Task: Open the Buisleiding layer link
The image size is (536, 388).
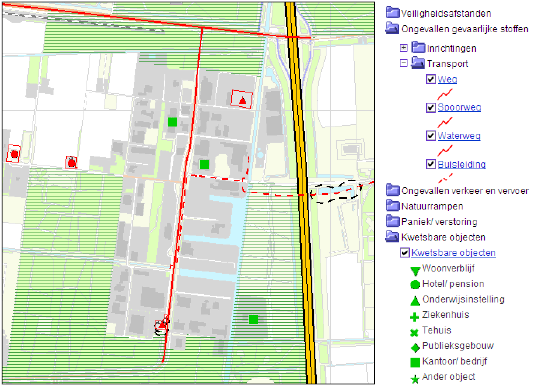Action: (461, 164)
